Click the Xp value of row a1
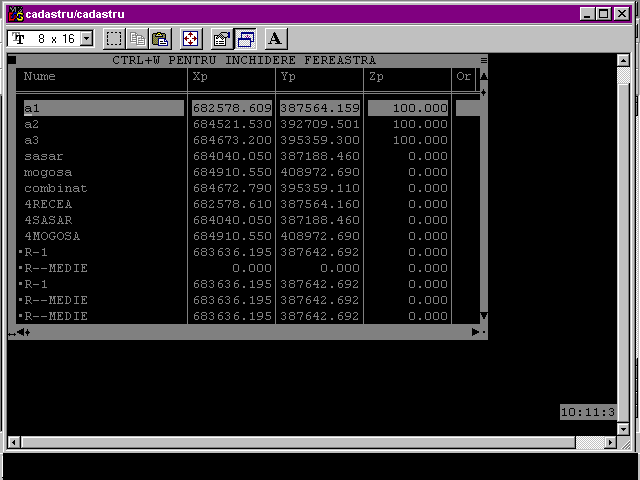Image resolution: width=640 pixels, height=480 pixels. (x=231, y=108)
